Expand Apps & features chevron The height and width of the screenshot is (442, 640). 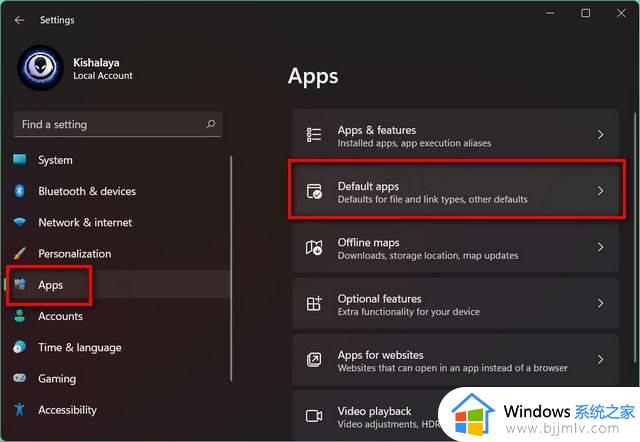[600, 135]
